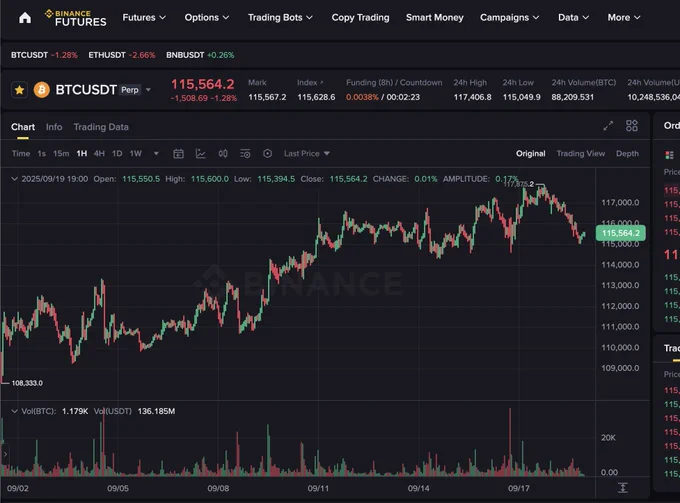Collapse the Vol(BTC) indicator legend
680x503 pixels.
pos(14,411)
